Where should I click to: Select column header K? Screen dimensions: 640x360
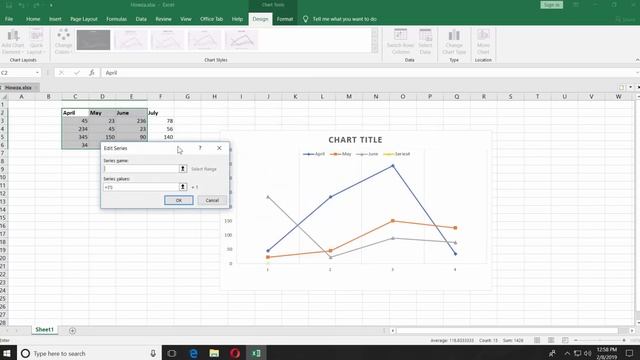point(295,97)
